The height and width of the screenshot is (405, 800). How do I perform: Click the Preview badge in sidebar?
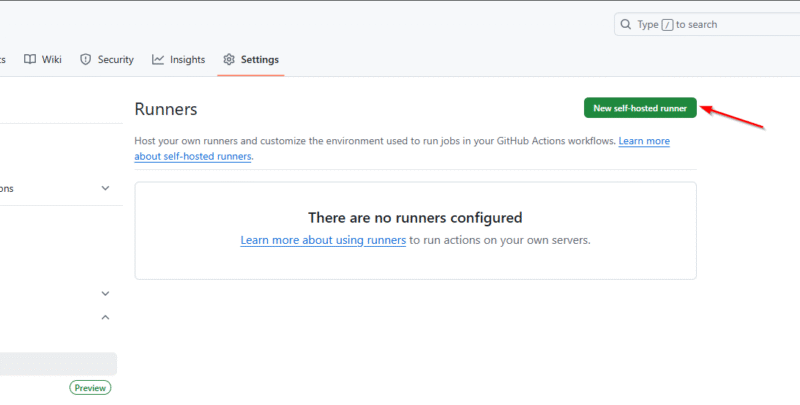click(x=90, y=388)
